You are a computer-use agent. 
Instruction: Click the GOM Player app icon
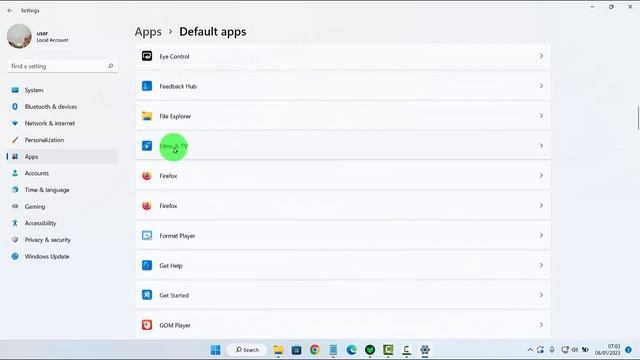coord(147,325)
